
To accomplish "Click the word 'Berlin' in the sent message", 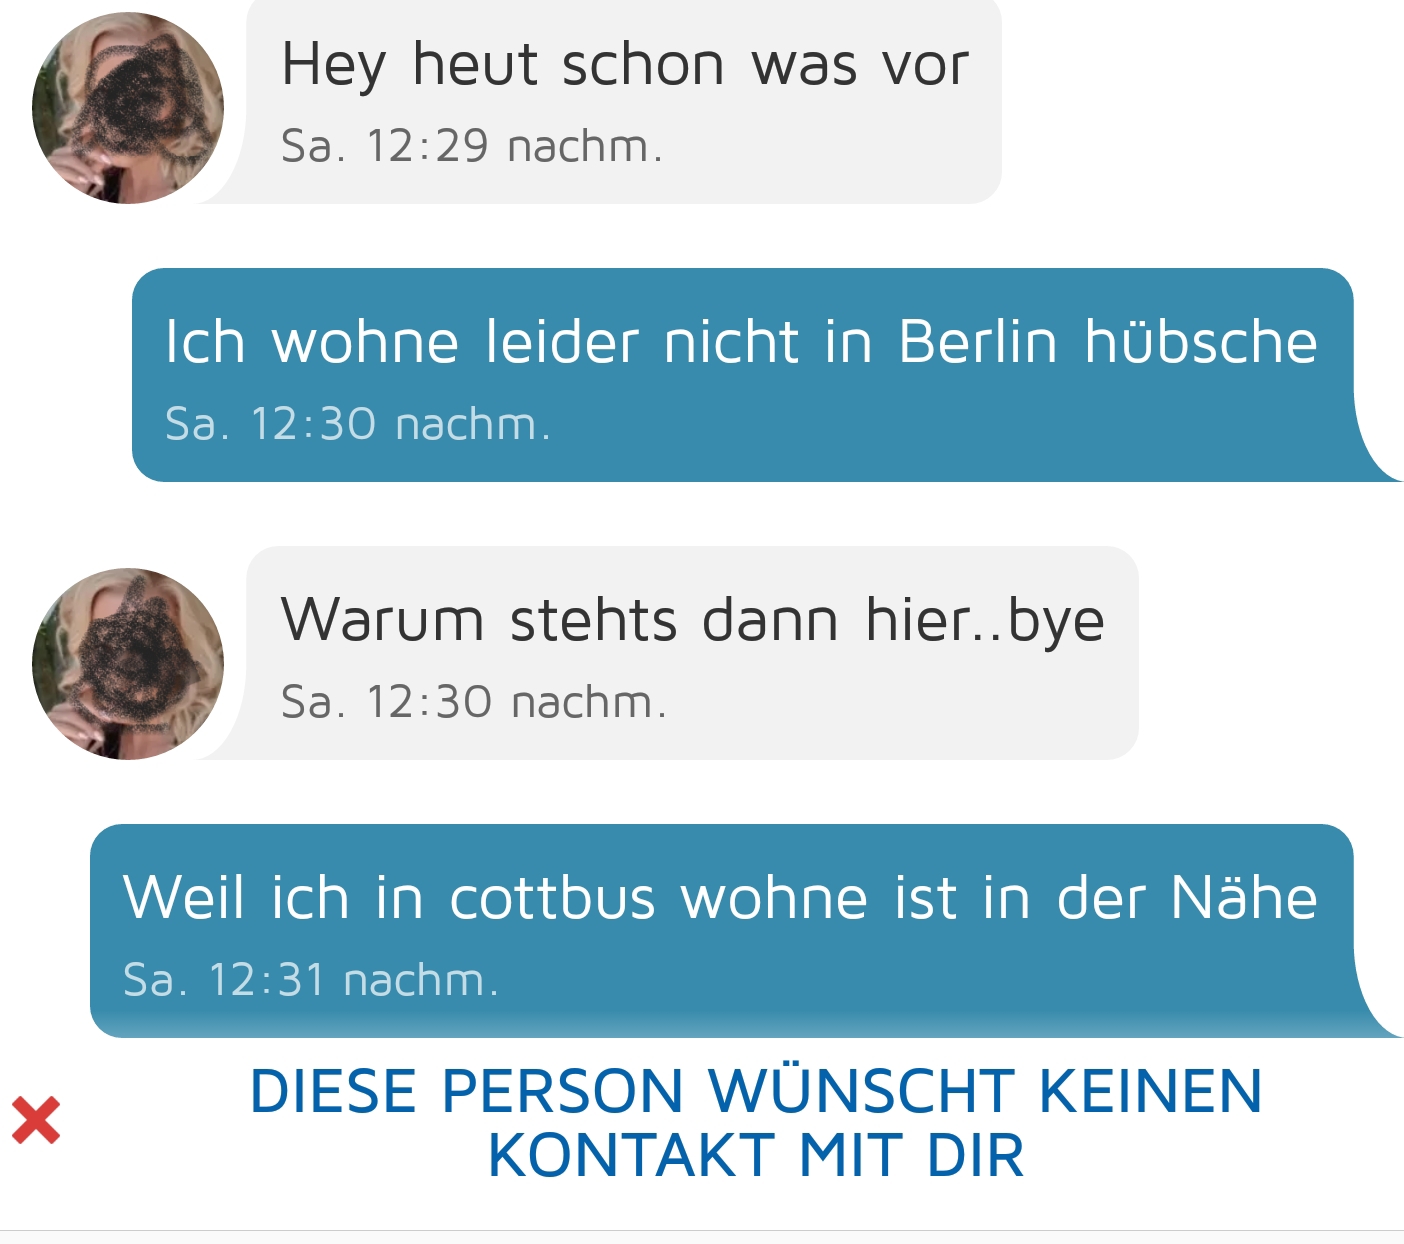I will pyautogui.click(x=978, y=342).
